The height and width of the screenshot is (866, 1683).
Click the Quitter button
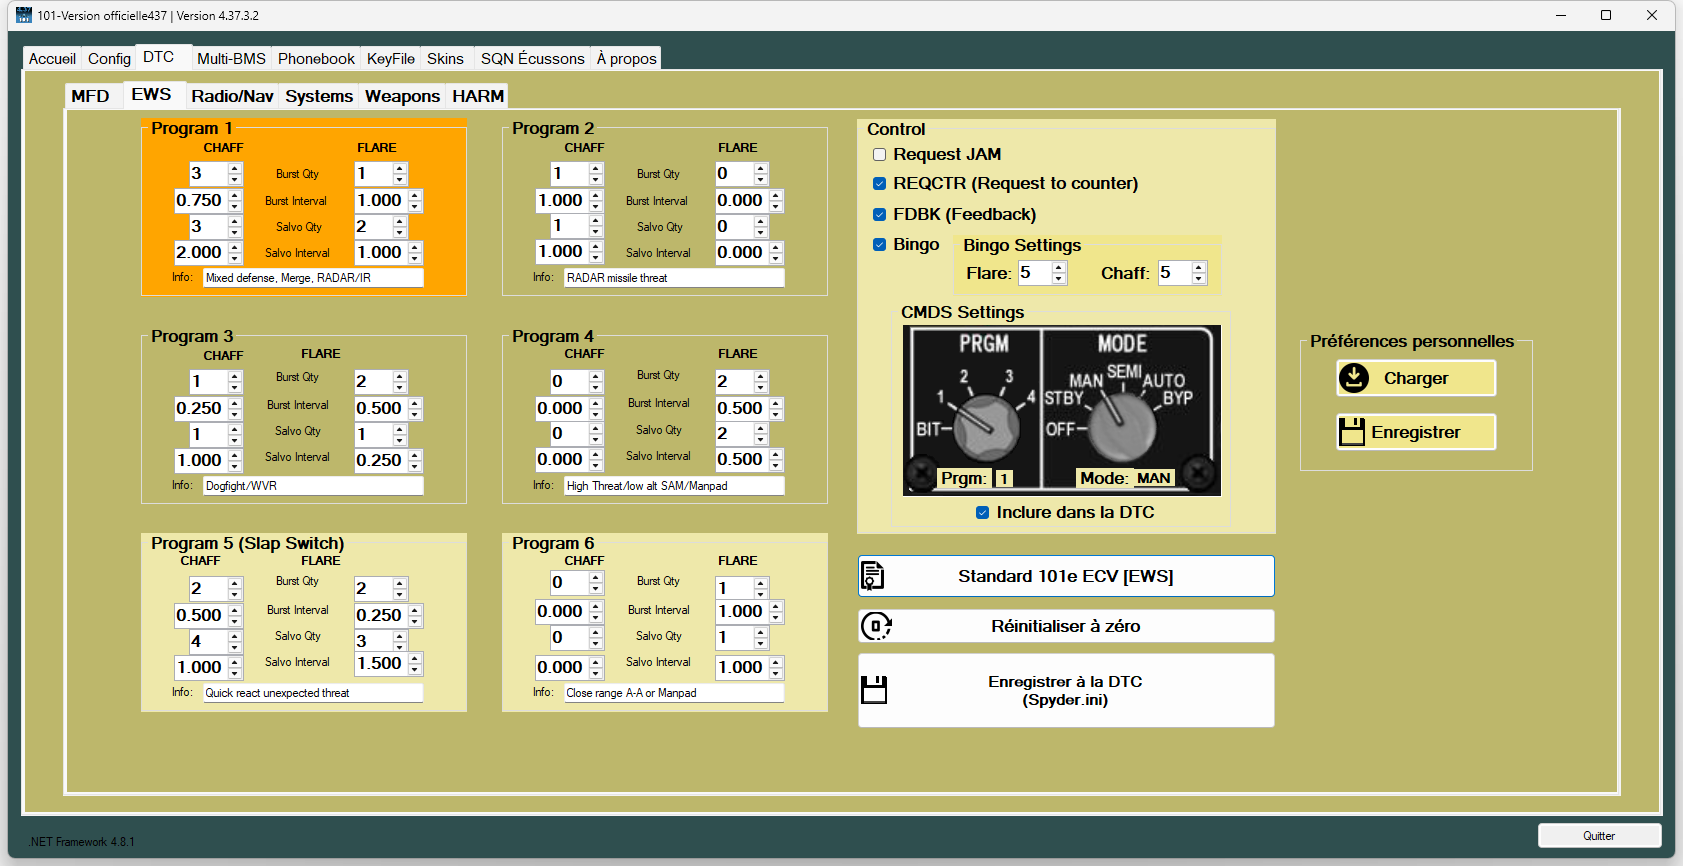[1598, 836]
